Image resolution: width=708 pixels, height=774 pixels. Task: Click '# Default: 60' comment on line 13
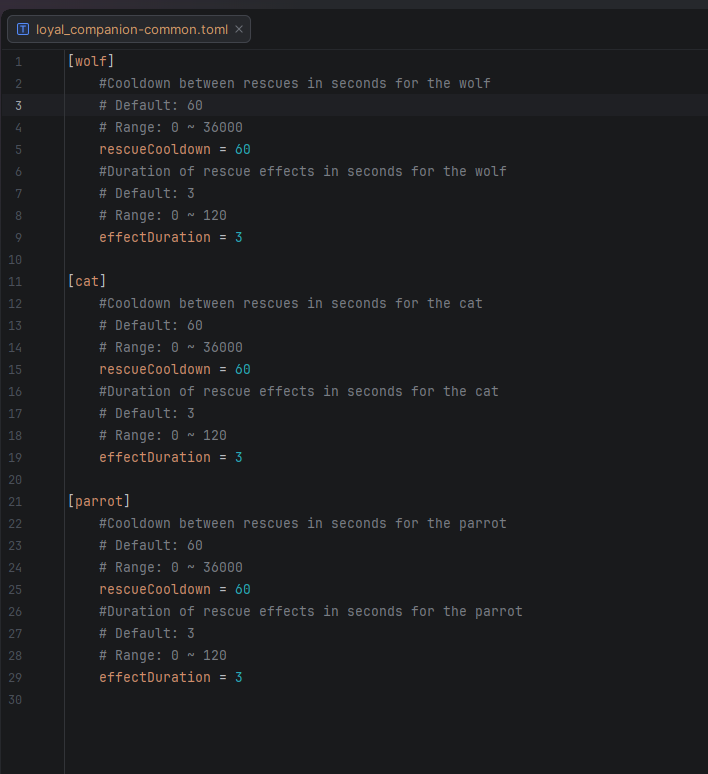[x=151, y=326]
